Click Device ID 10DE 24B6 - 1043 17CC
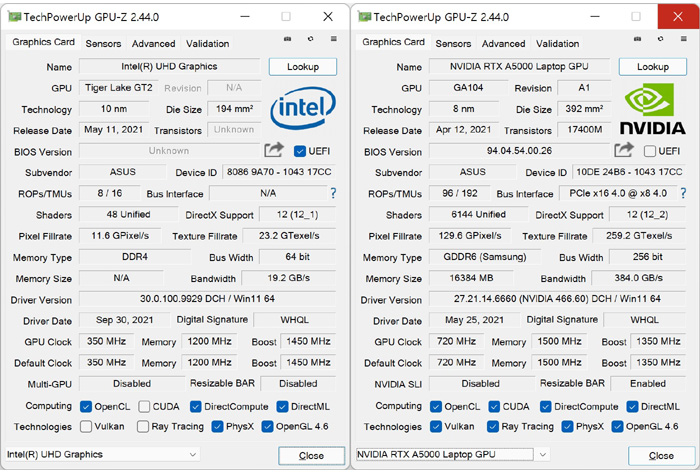Viewport: 700px width, 475px height. coord(629,172)
